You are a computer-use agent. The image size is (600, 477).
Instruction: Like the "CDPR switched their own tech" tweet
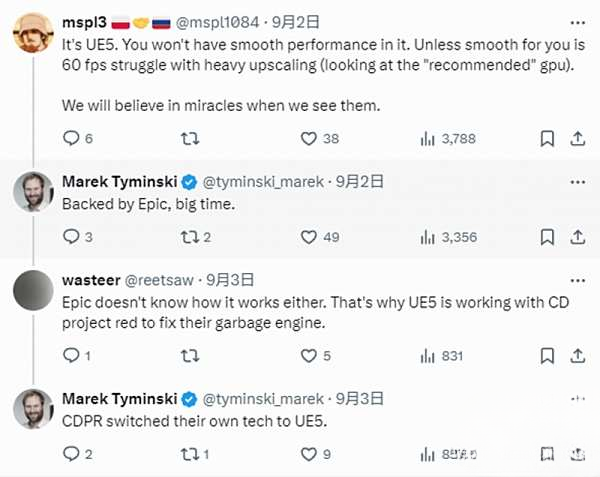point(310,454)
